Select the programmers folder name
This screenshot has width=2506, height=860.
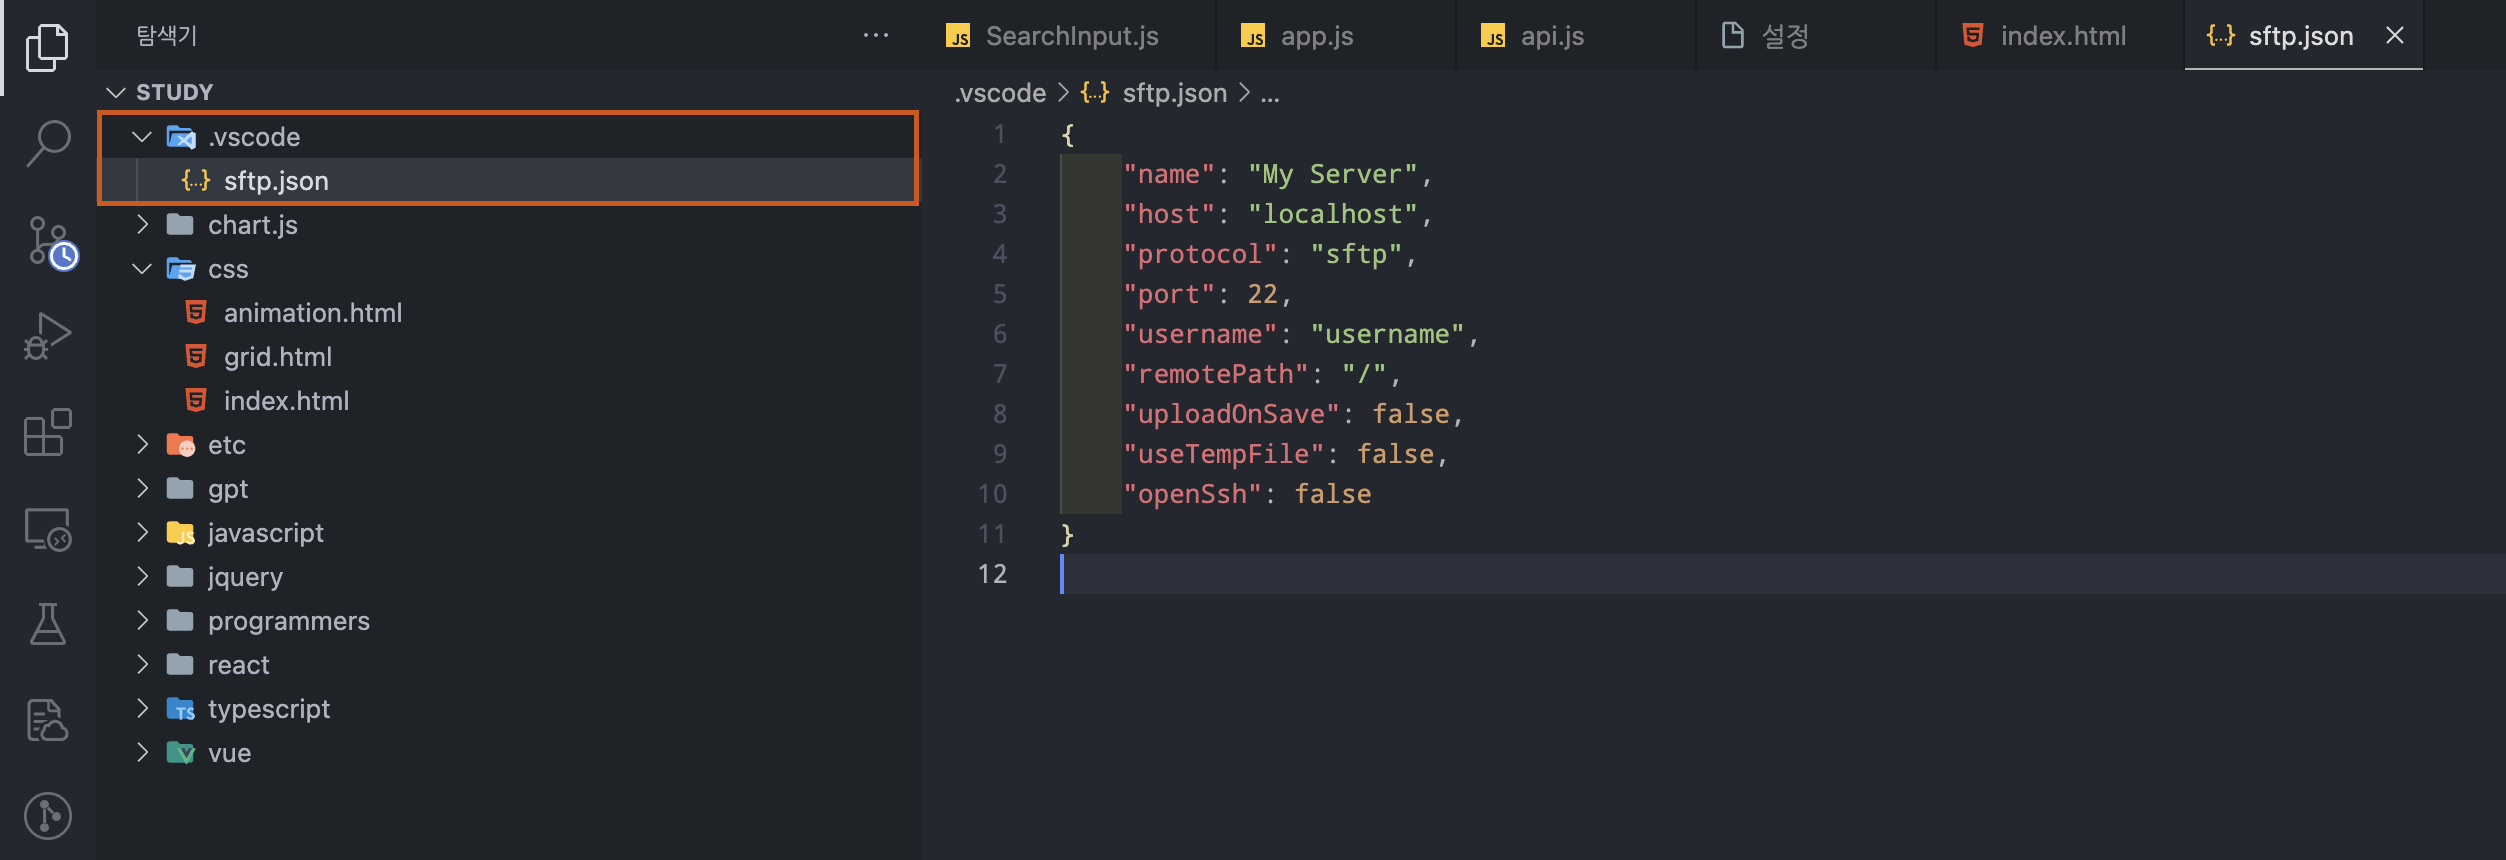pos(289,621)
